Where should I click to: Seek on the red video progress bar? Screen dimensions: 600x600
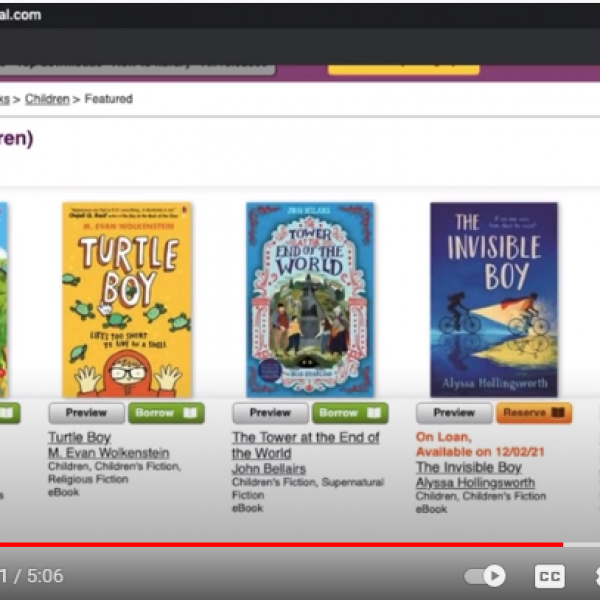281,545
